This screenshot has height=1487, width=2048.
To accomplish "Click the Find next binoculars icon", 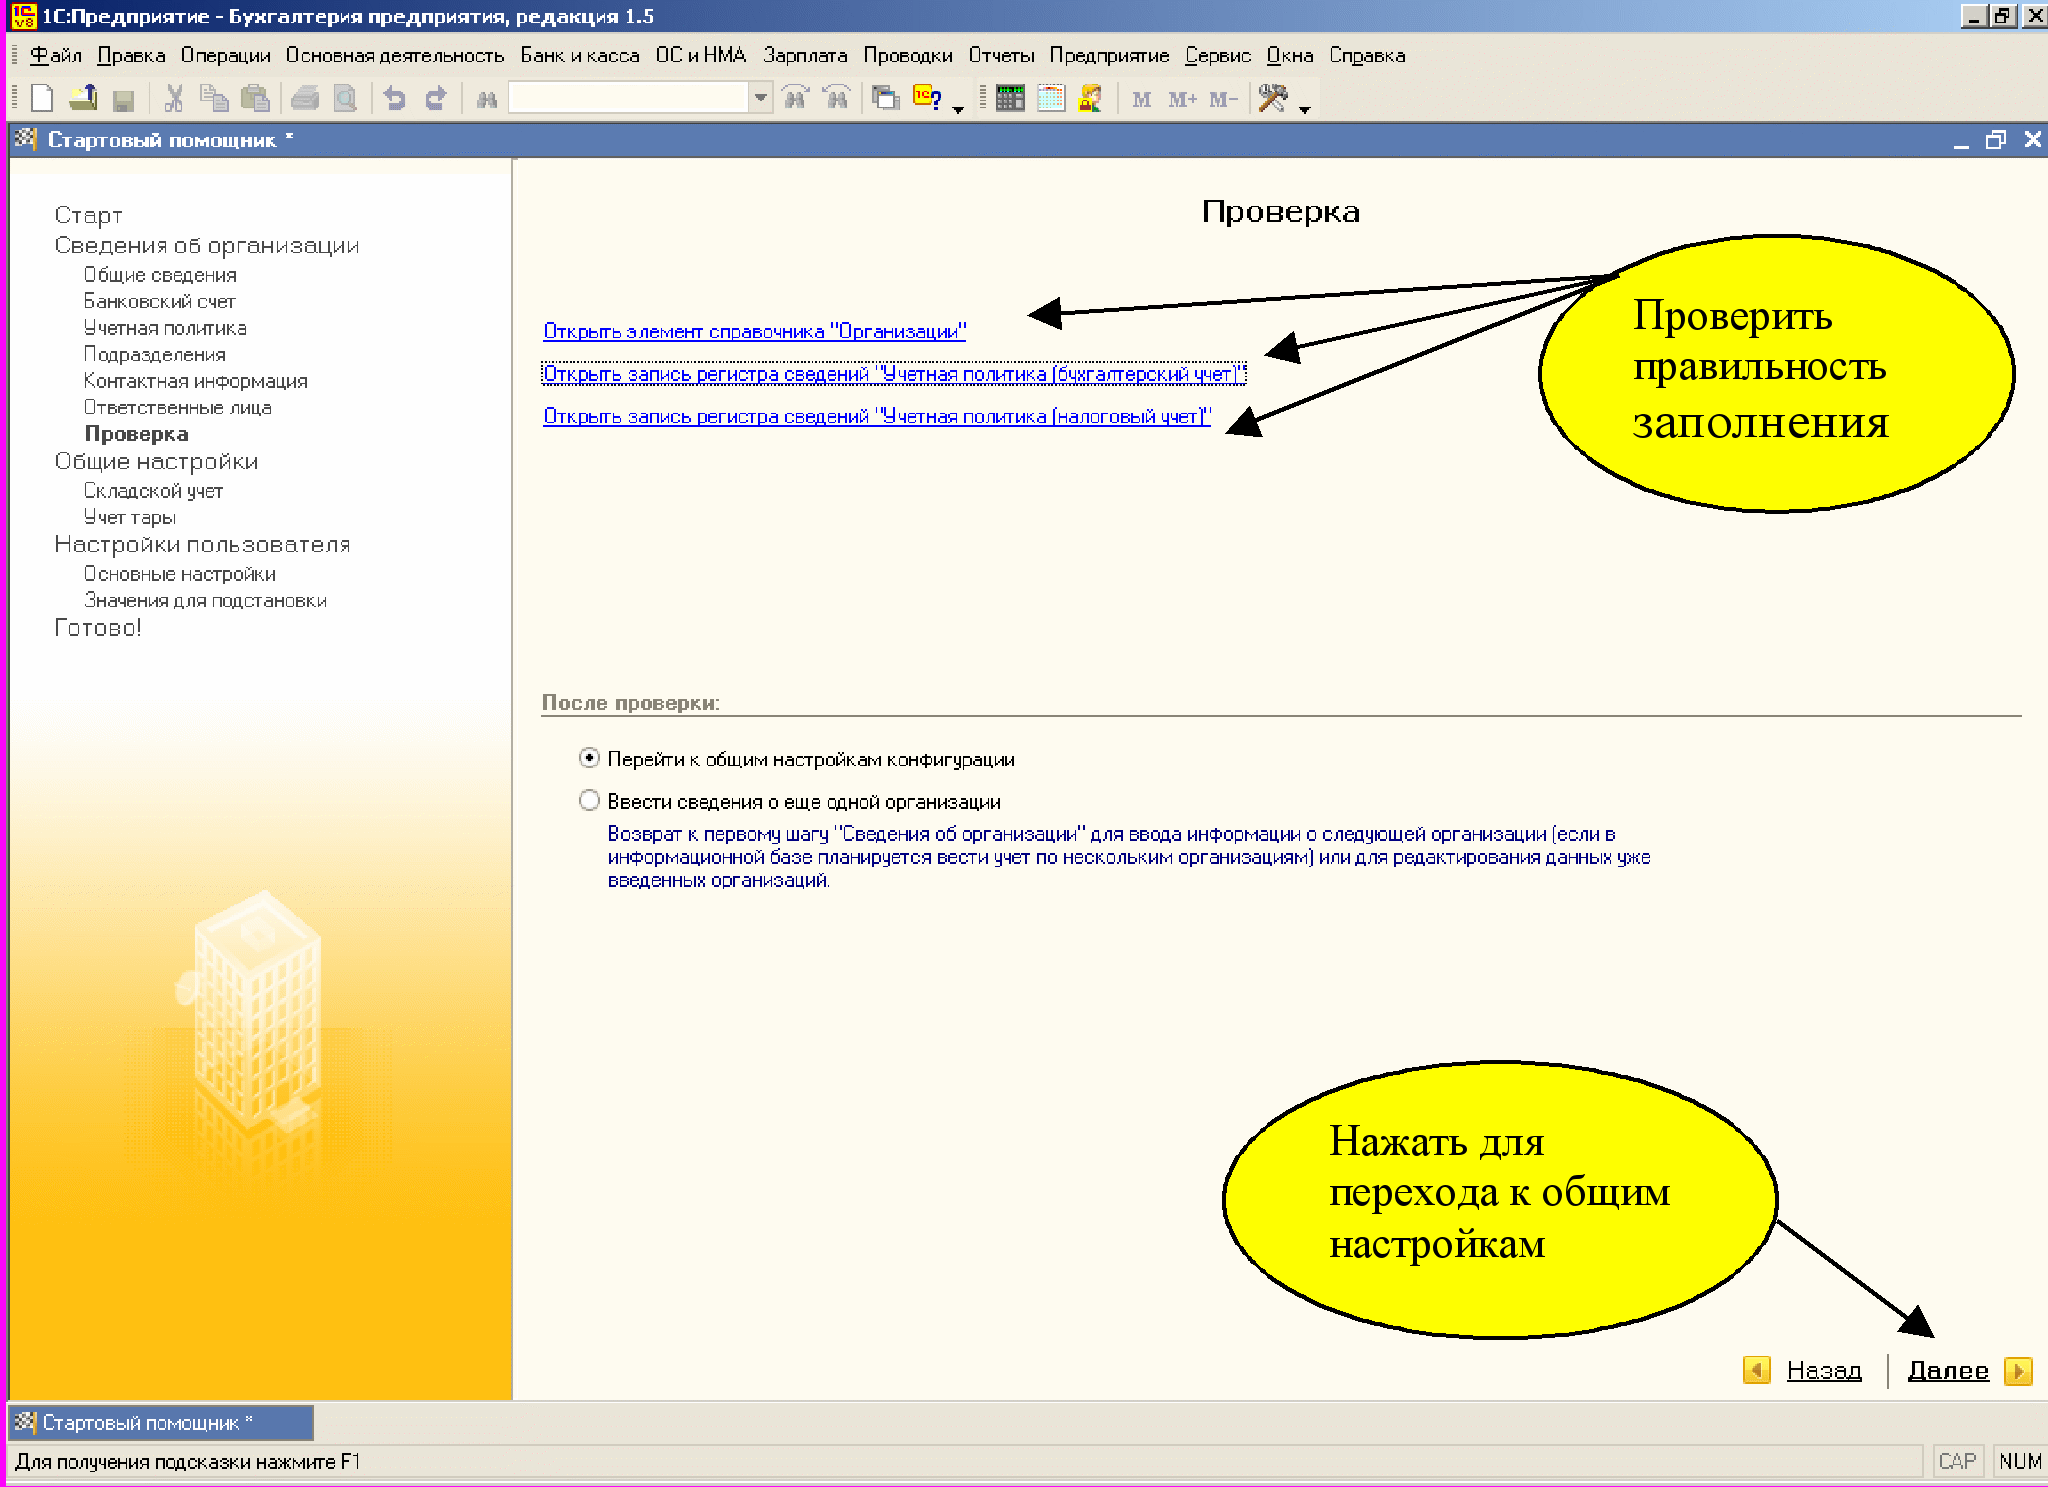I will coord(796,98).
